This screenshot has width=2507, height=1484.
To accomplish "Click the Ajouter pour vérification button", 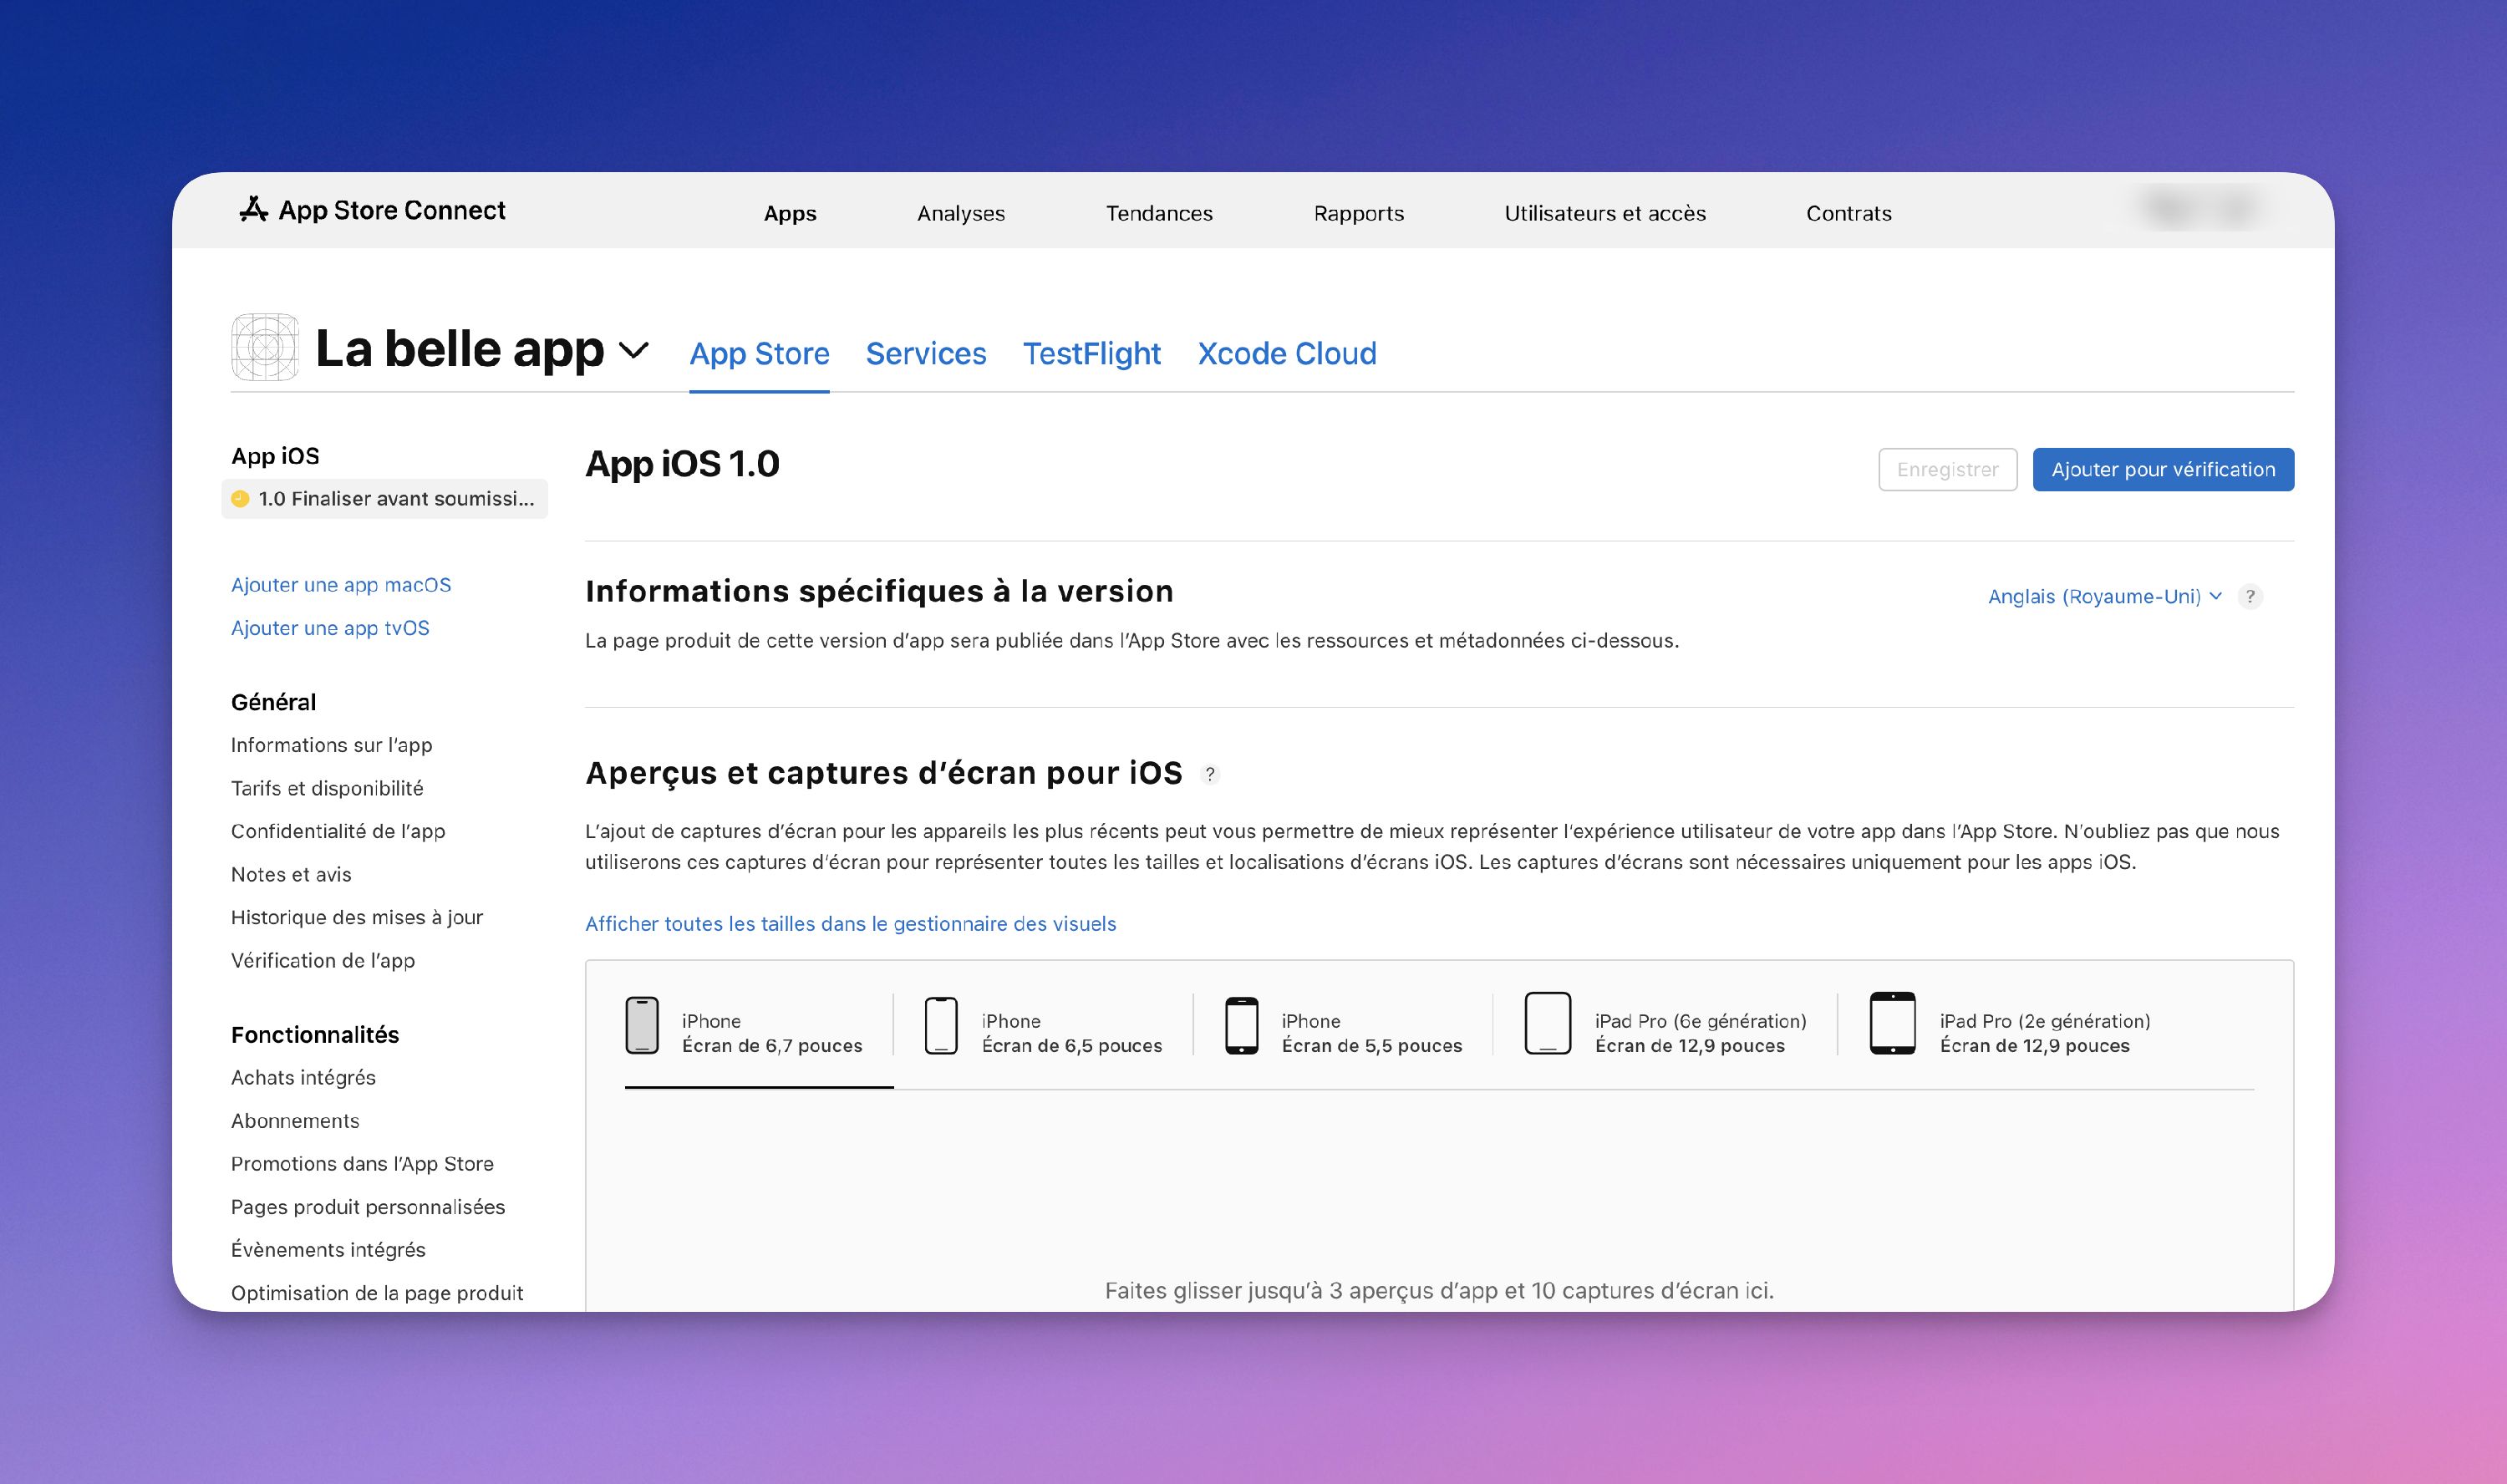I will click(2162, 468).
